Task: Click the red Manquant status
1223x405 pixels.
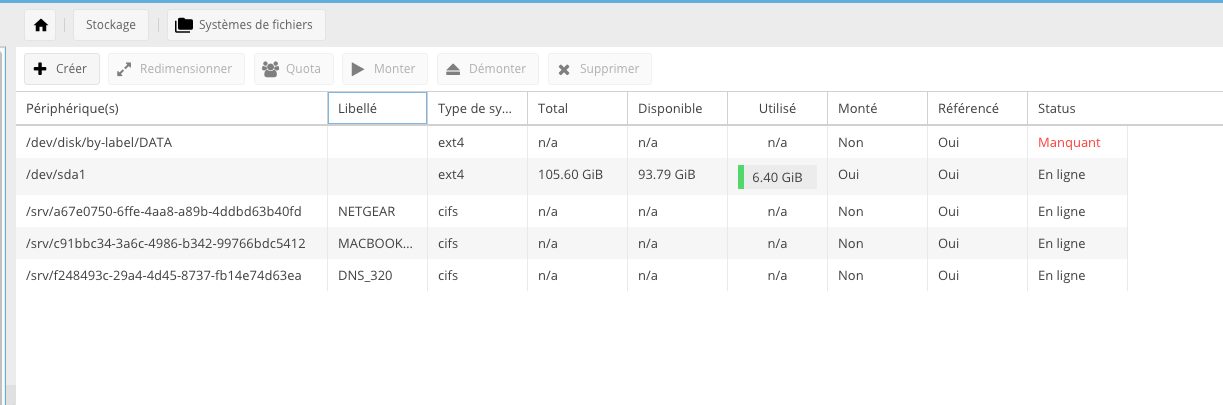Action: tap(1068, 142)
